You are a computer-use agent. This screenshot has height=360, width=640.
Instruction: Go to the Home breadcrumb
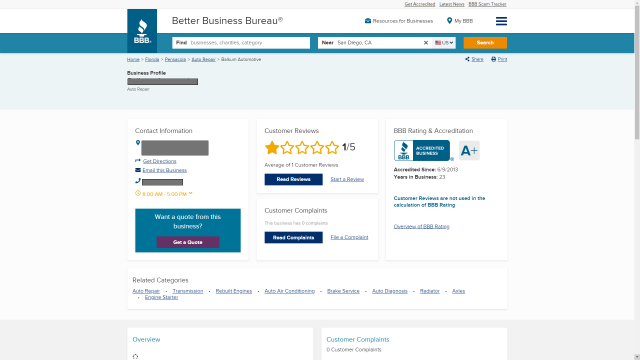coord(133,60)
